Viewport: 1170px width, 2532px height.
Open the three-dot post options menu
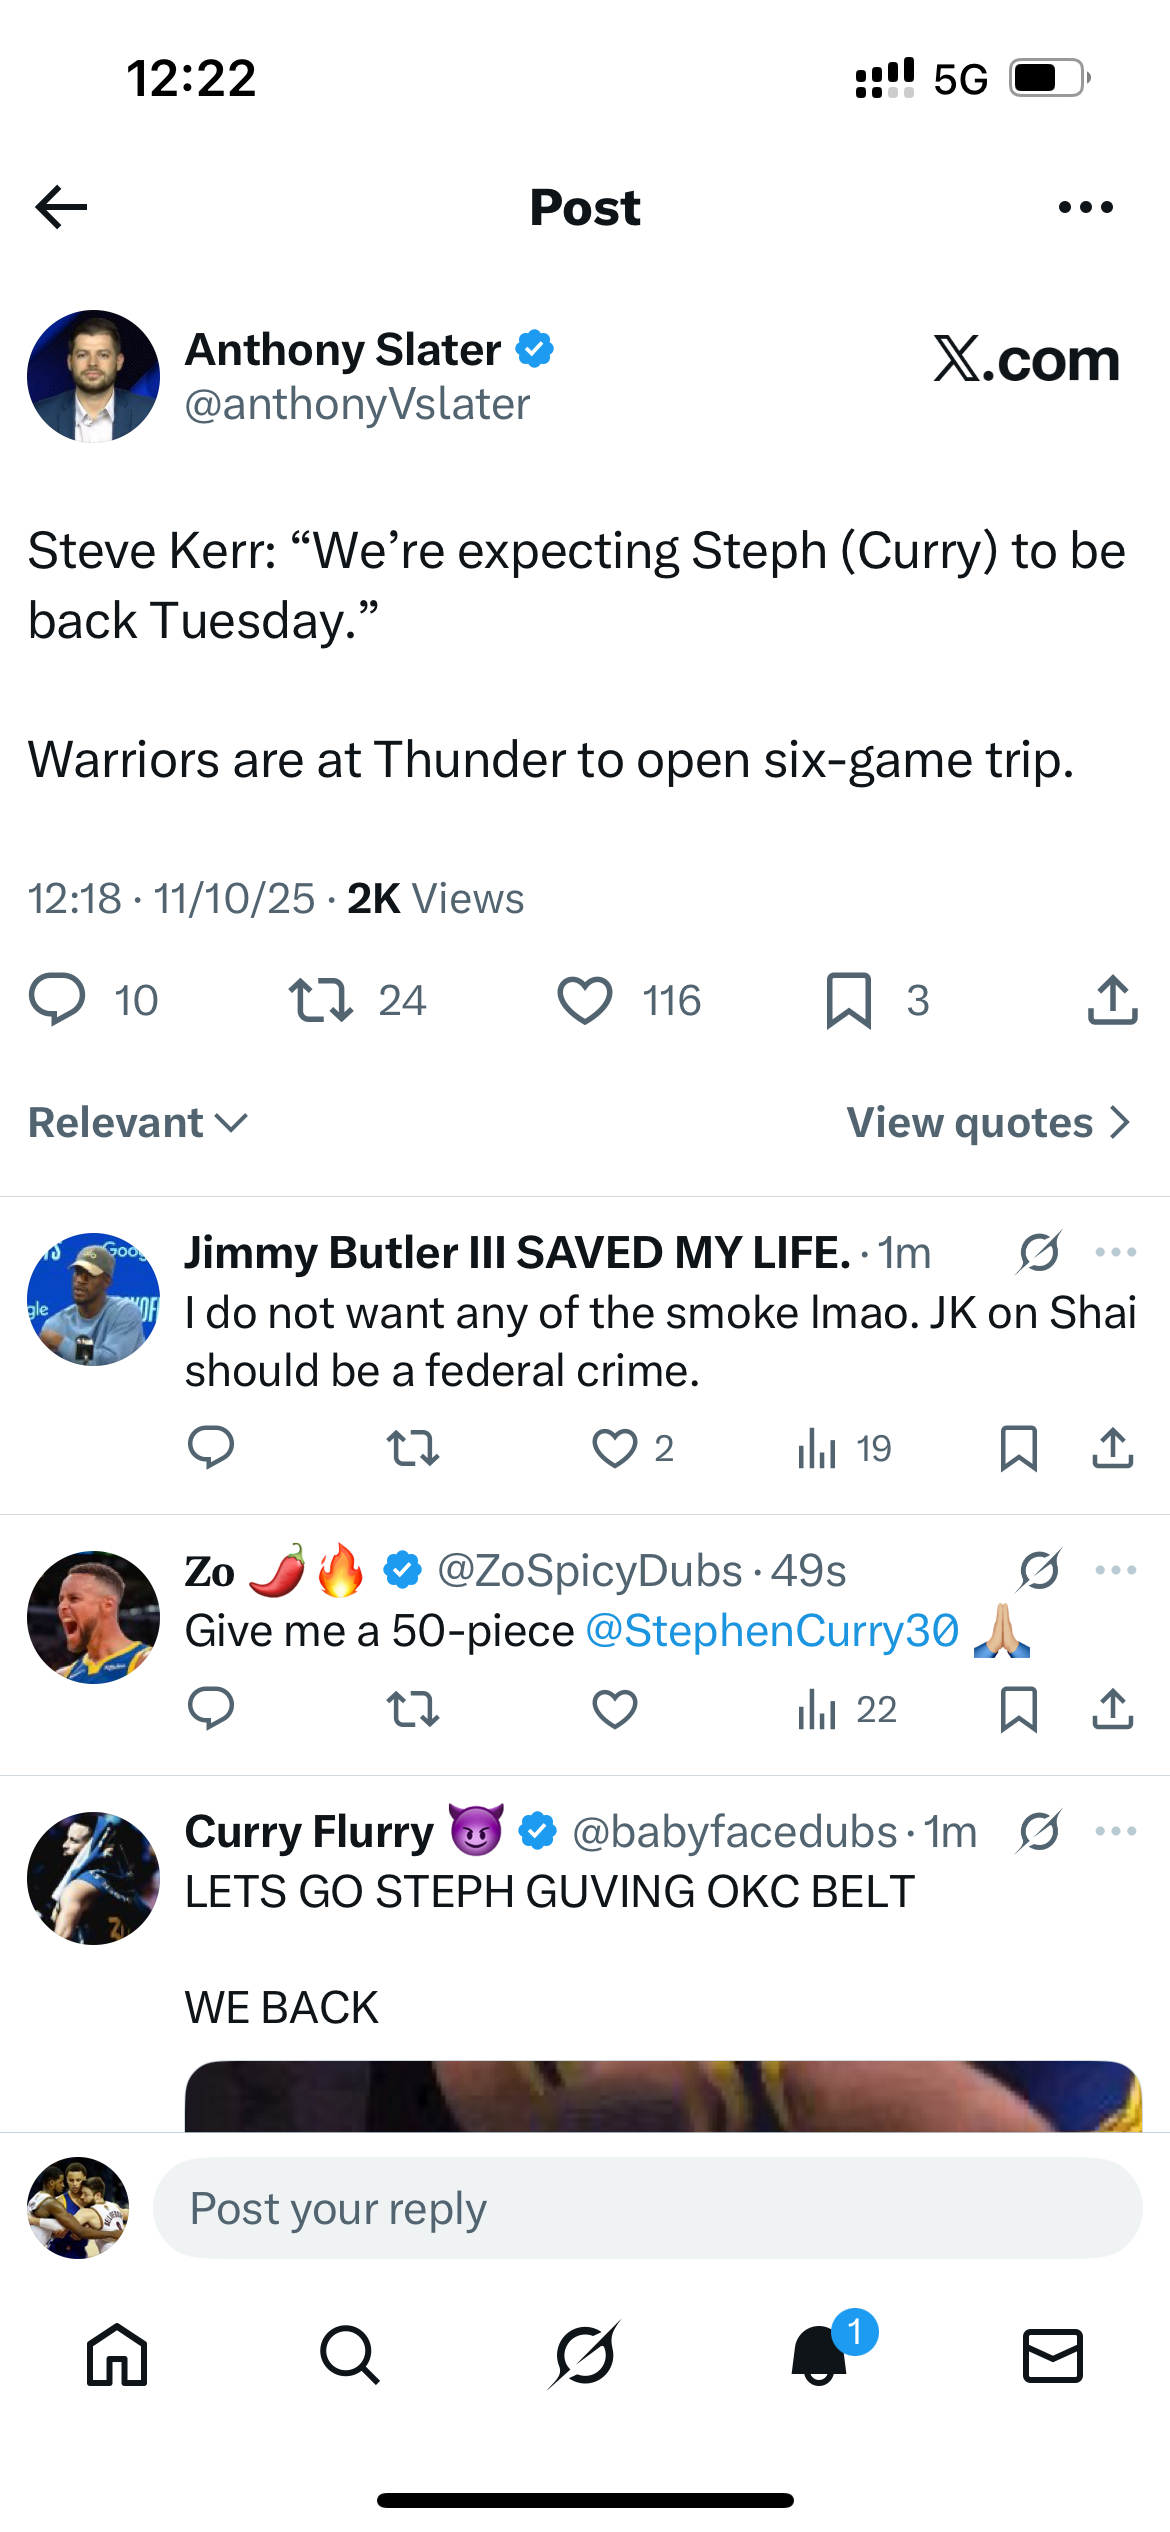[x=1085, y=207]
